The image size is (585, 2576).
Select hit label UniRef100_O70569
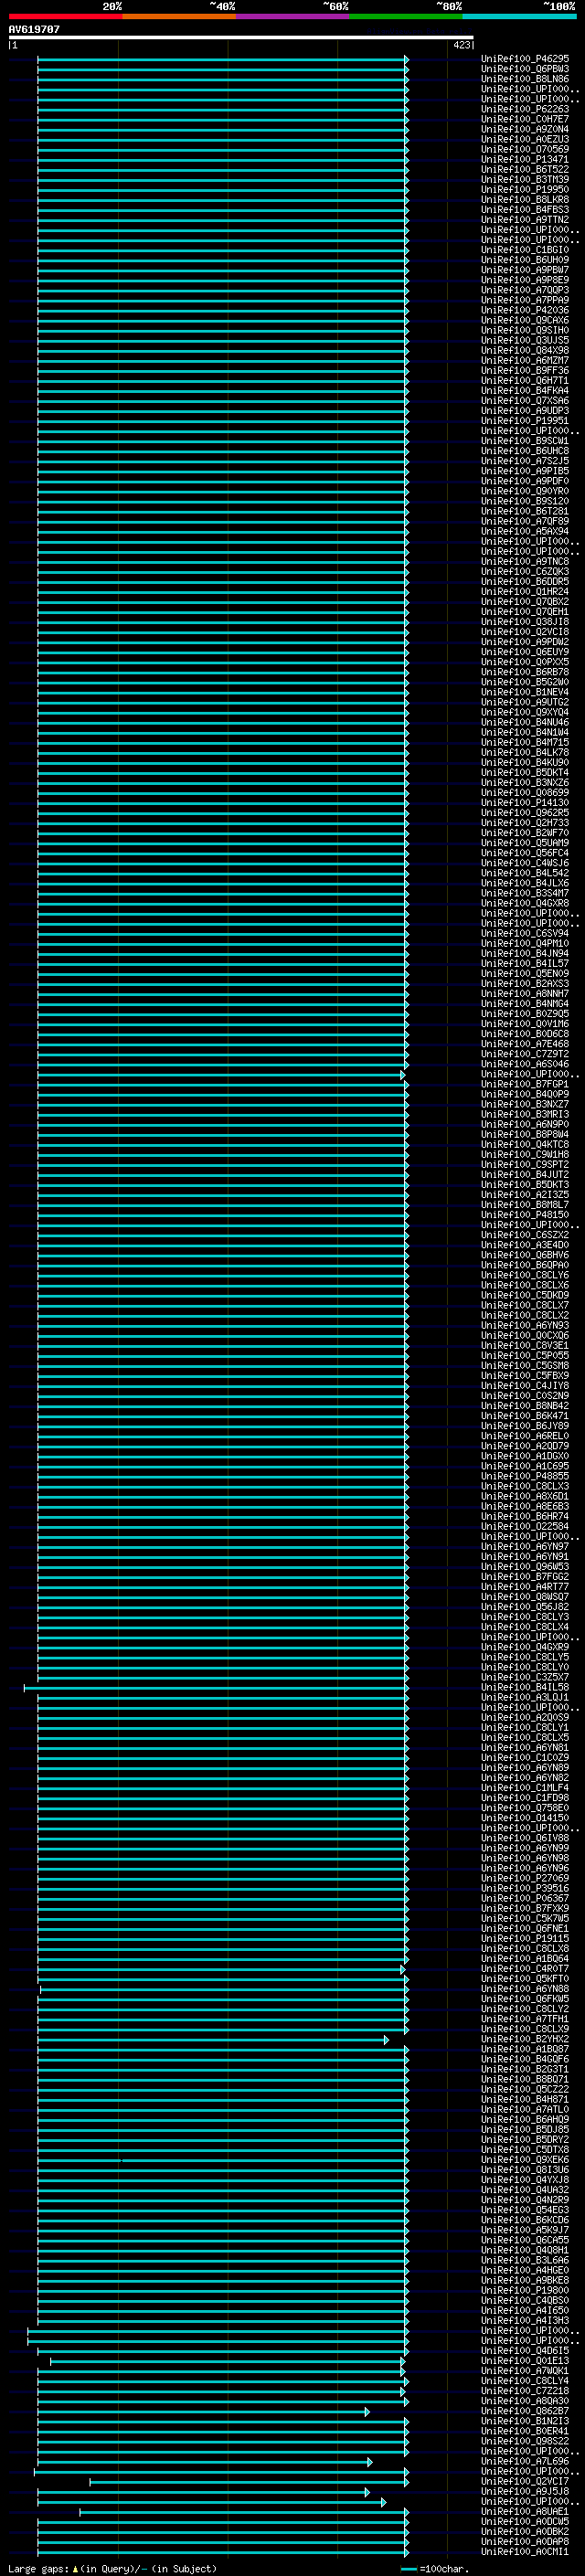click(x=525, y=149)
